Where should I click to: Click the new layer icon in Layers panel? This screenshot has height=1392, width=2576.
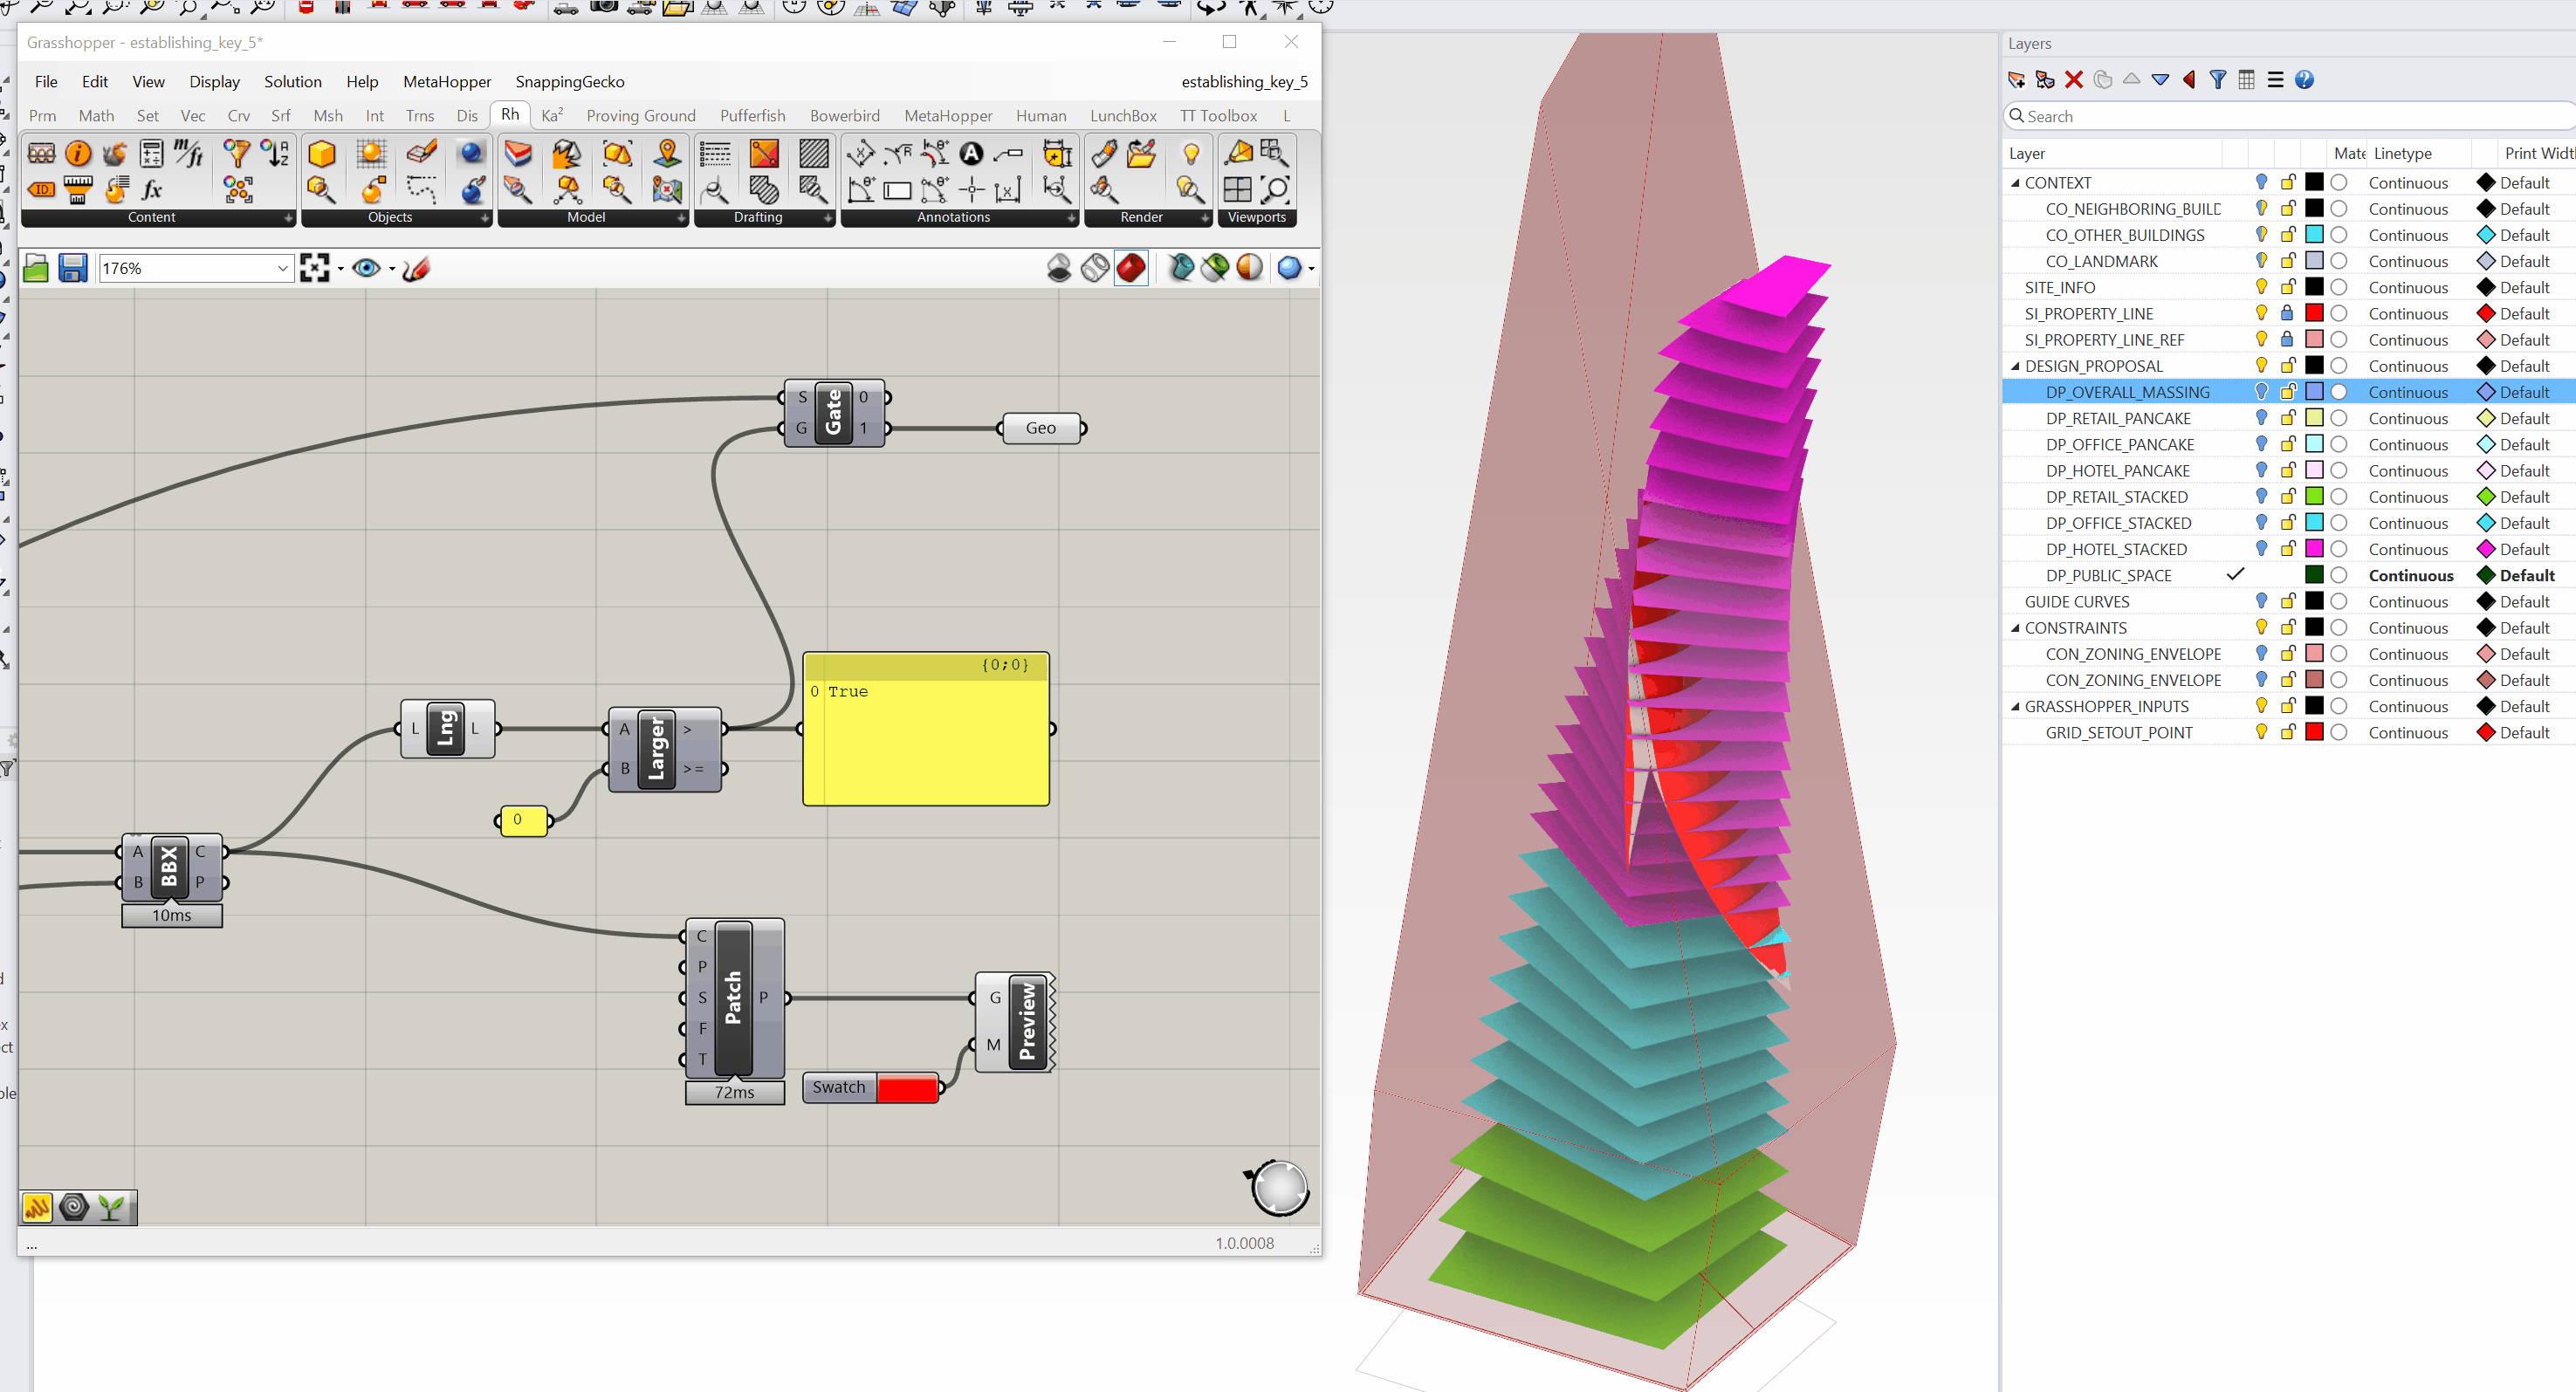[x=2016, y=80]
